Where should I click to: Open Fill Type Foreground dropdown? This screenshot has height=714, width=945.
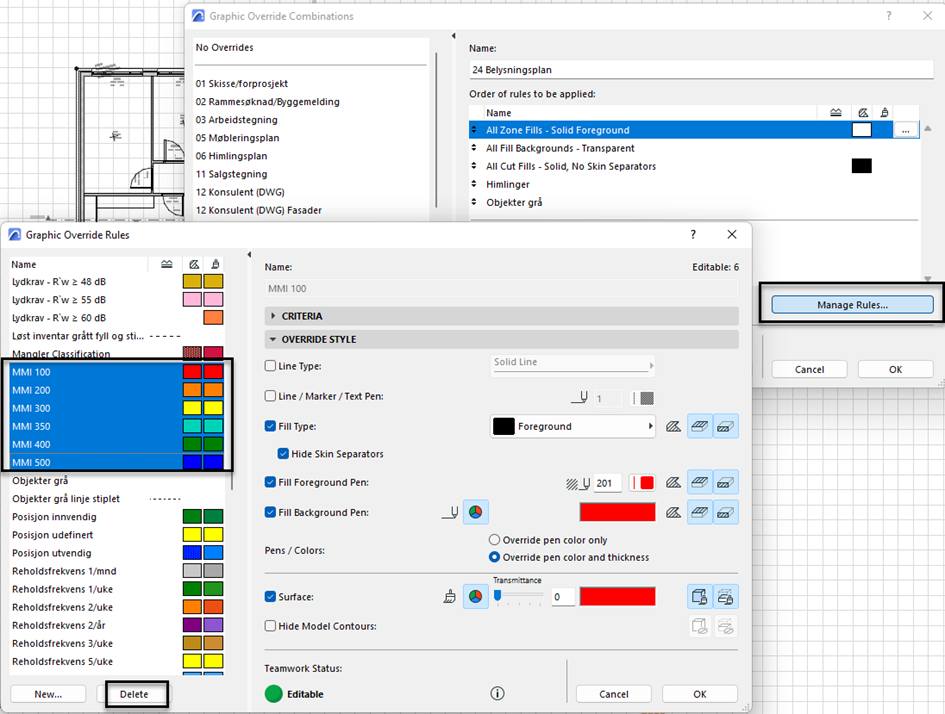(x=573, y=427)
